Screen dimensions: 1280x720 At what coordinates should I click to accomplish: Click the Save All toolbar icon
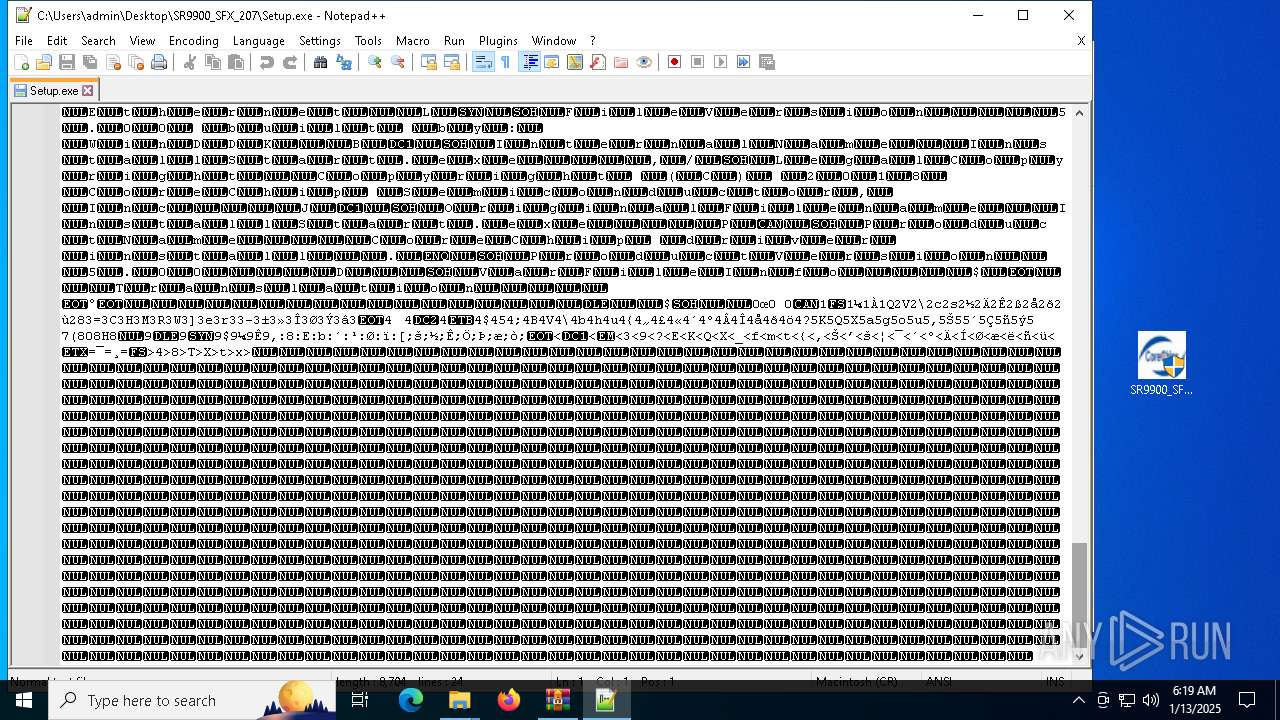click(90, 62)
